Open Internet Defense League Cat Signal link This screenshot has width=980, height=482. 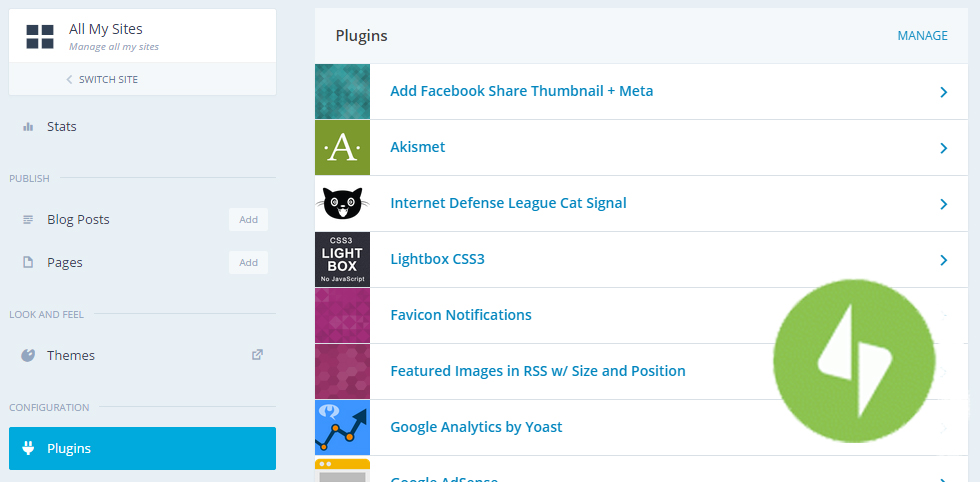pos(508,203)
